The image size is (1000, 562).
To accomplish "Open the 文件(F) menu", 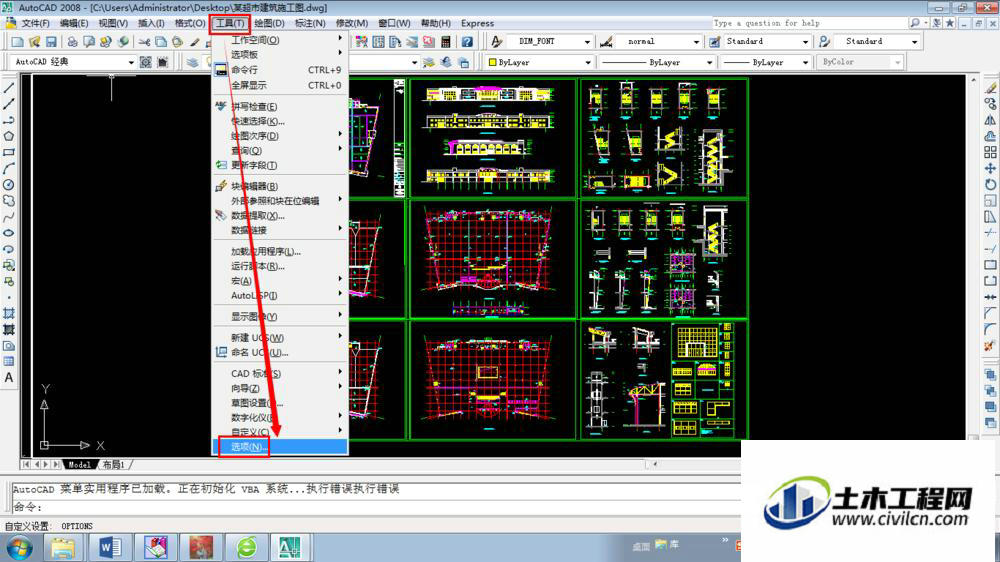I will coord(35,23).
